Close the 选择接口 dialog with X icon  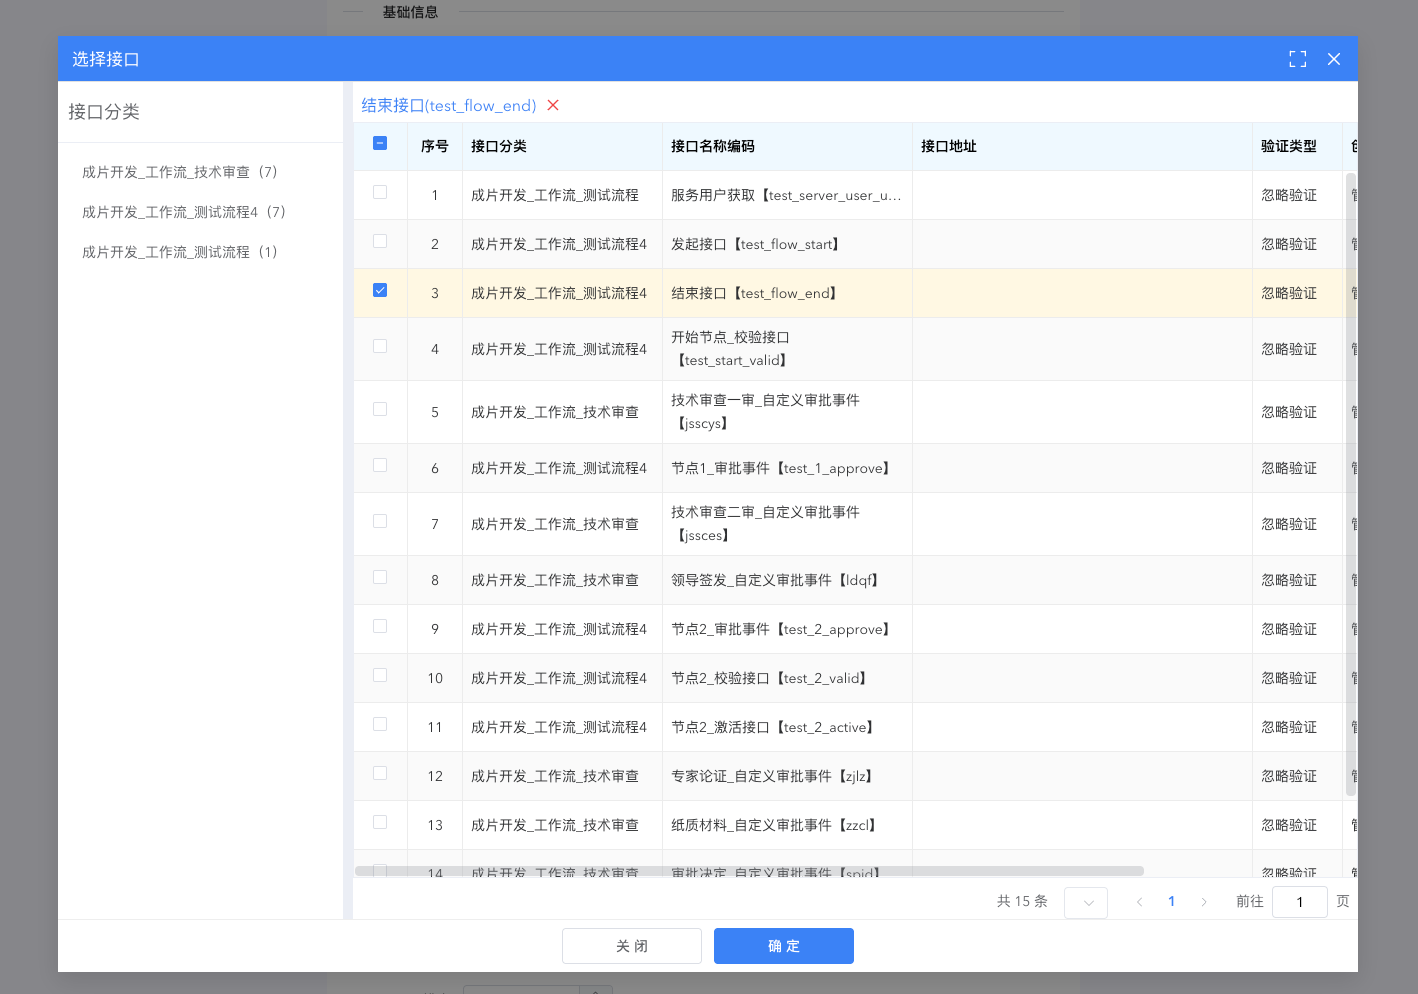[1333, 59]
